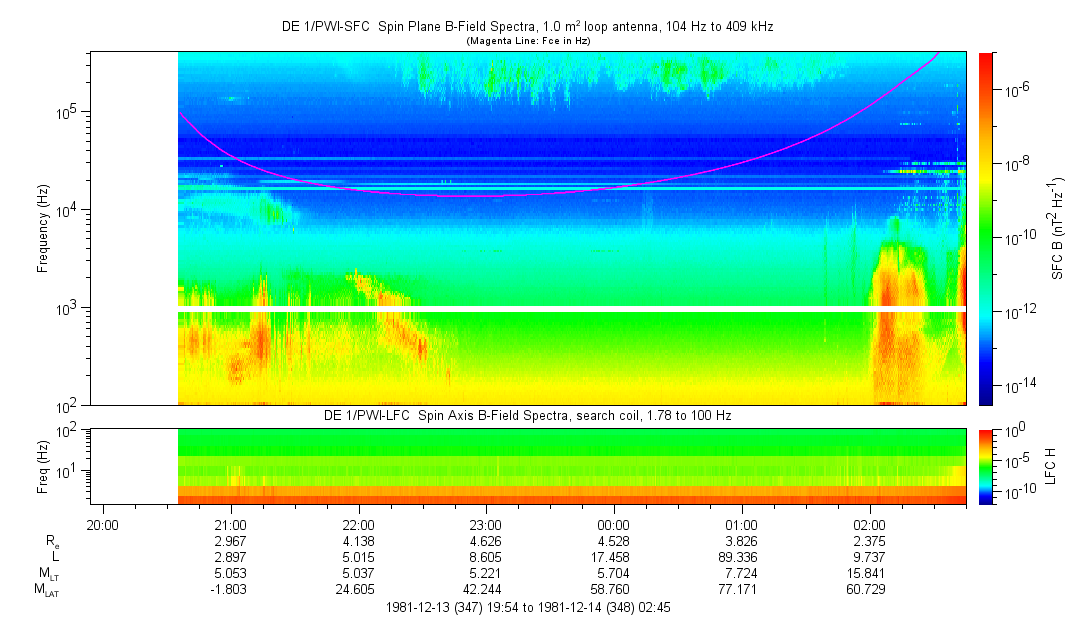Select the SFC B vertical color bar
The width and height of the screenshot is (1083, 620).
(x=987, y=228)
